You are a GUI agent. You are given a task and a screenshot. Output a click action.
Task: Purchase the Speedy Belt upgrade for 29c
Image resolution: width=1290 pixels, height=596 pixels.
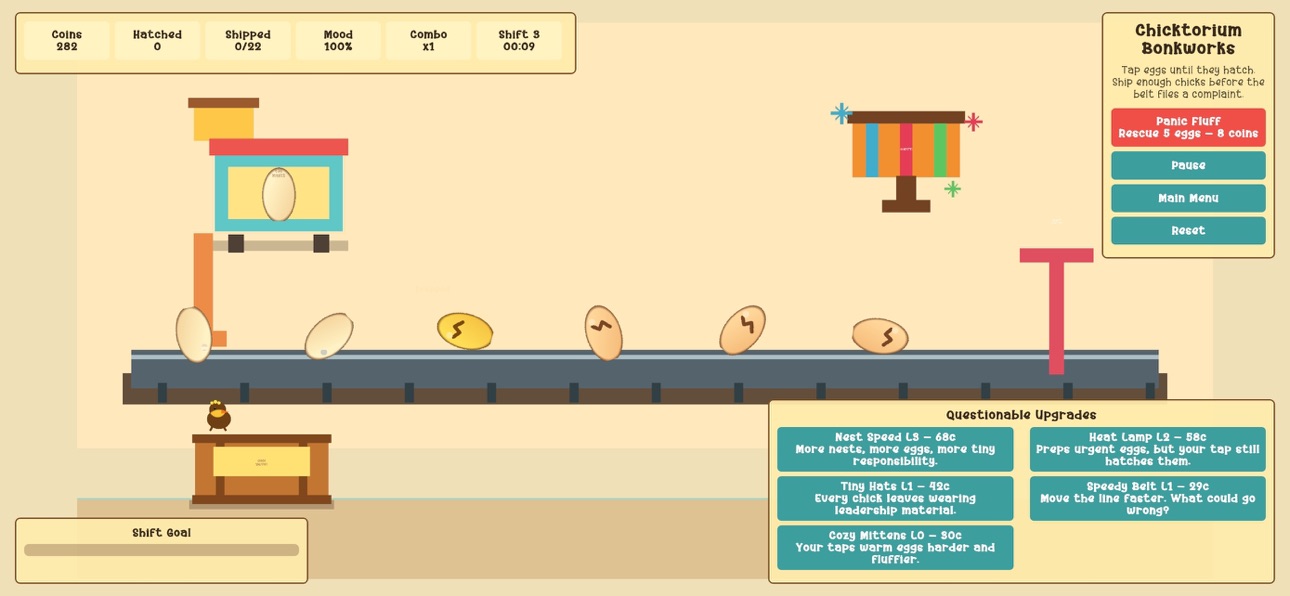tap(1148, 498)
